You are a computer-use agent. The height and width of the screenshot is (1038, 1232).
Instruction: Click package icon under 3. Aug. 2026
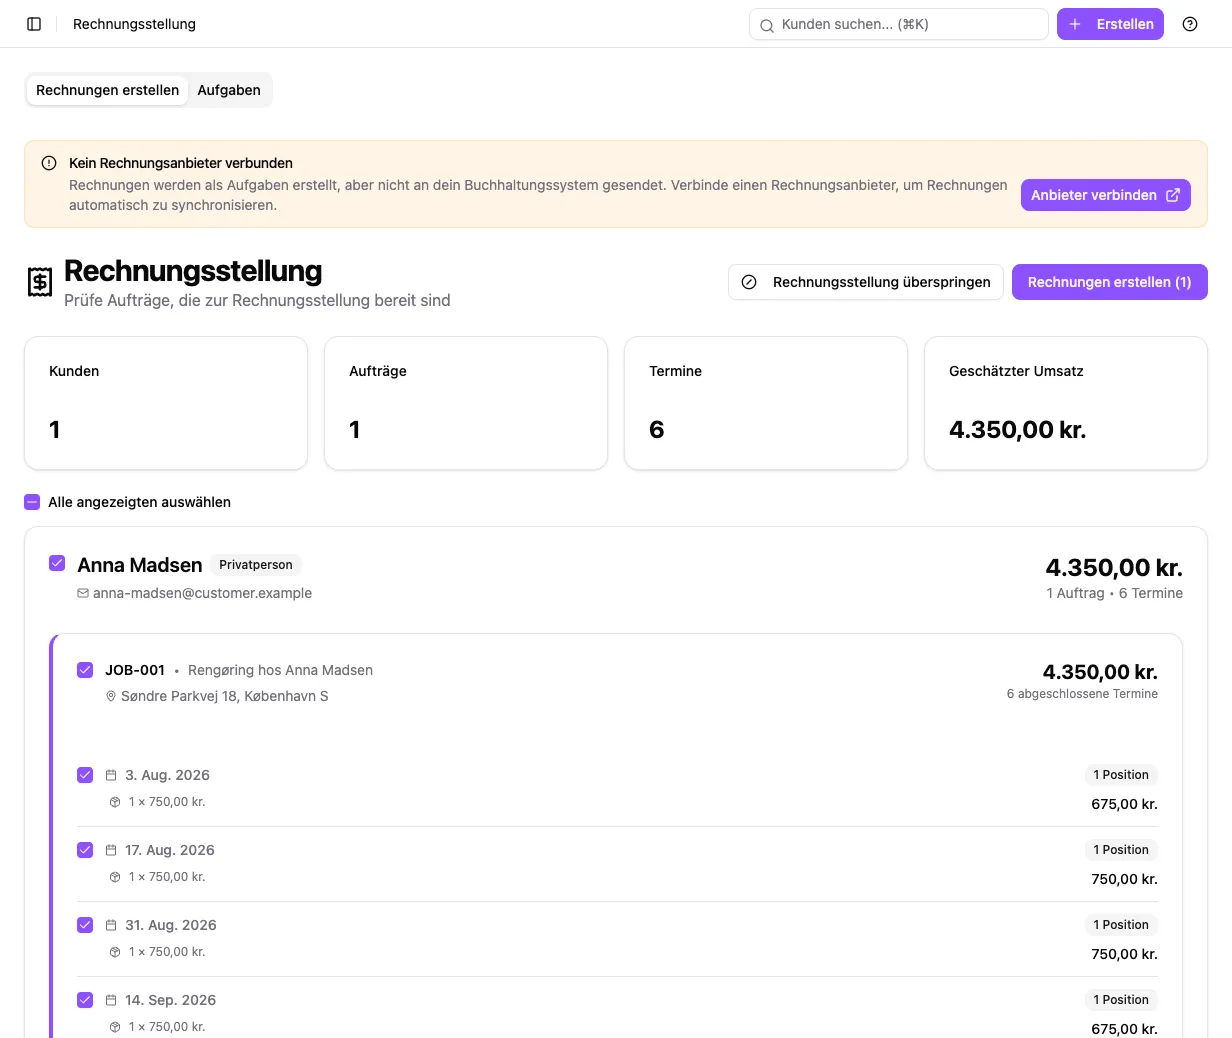[x=115, y=802]
